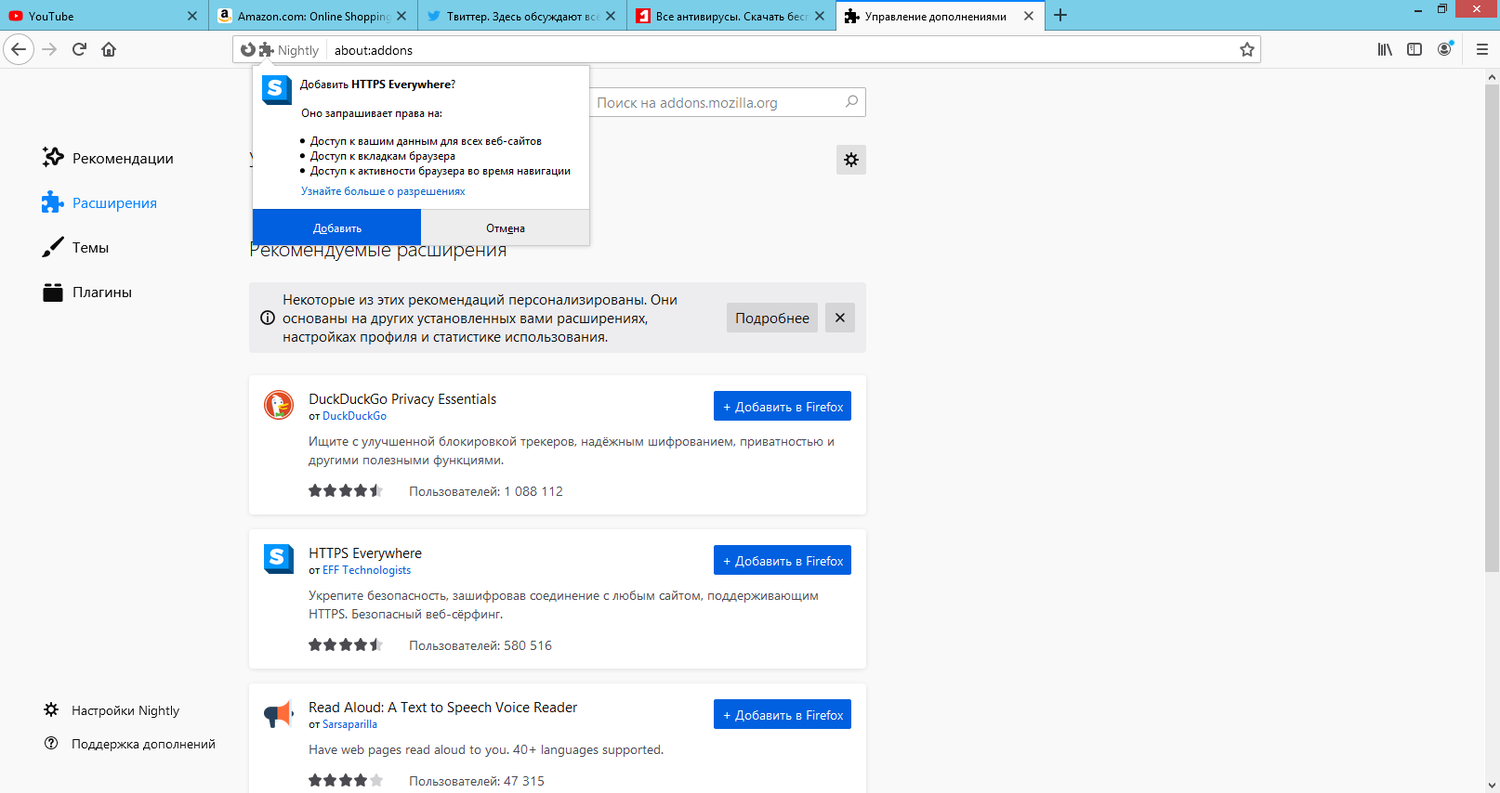Open 'Расширения' in the sidebar
Viewport: 1500px width, 793px height.
click(x=99, y=203)
